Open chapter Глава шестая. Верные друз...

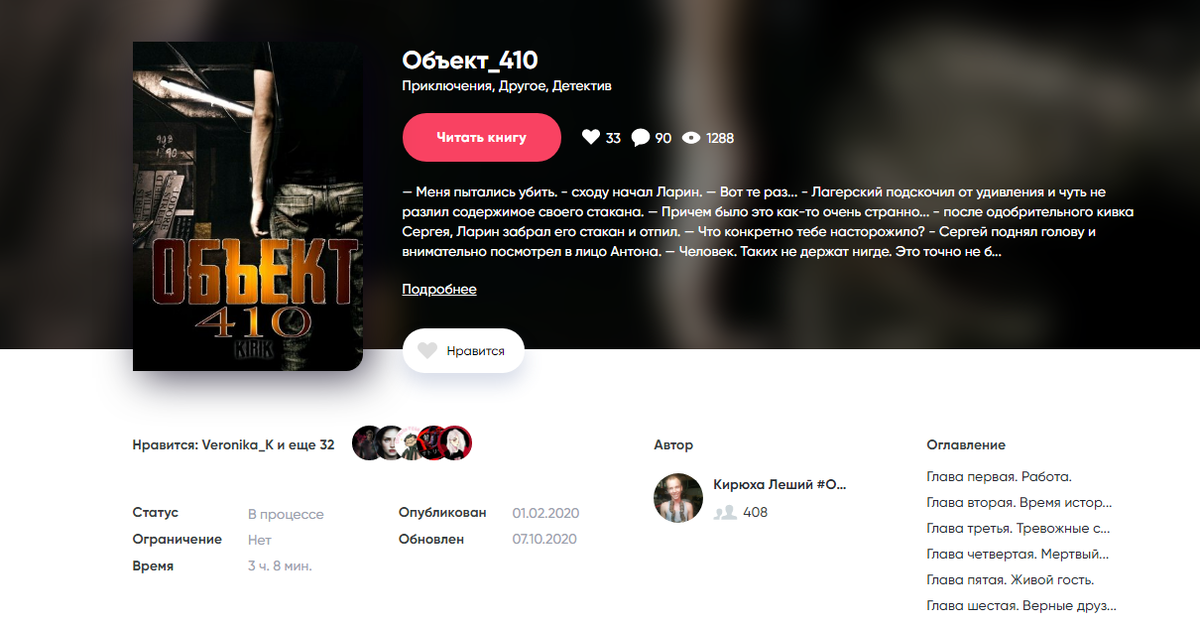click(x=1021, y=606)
